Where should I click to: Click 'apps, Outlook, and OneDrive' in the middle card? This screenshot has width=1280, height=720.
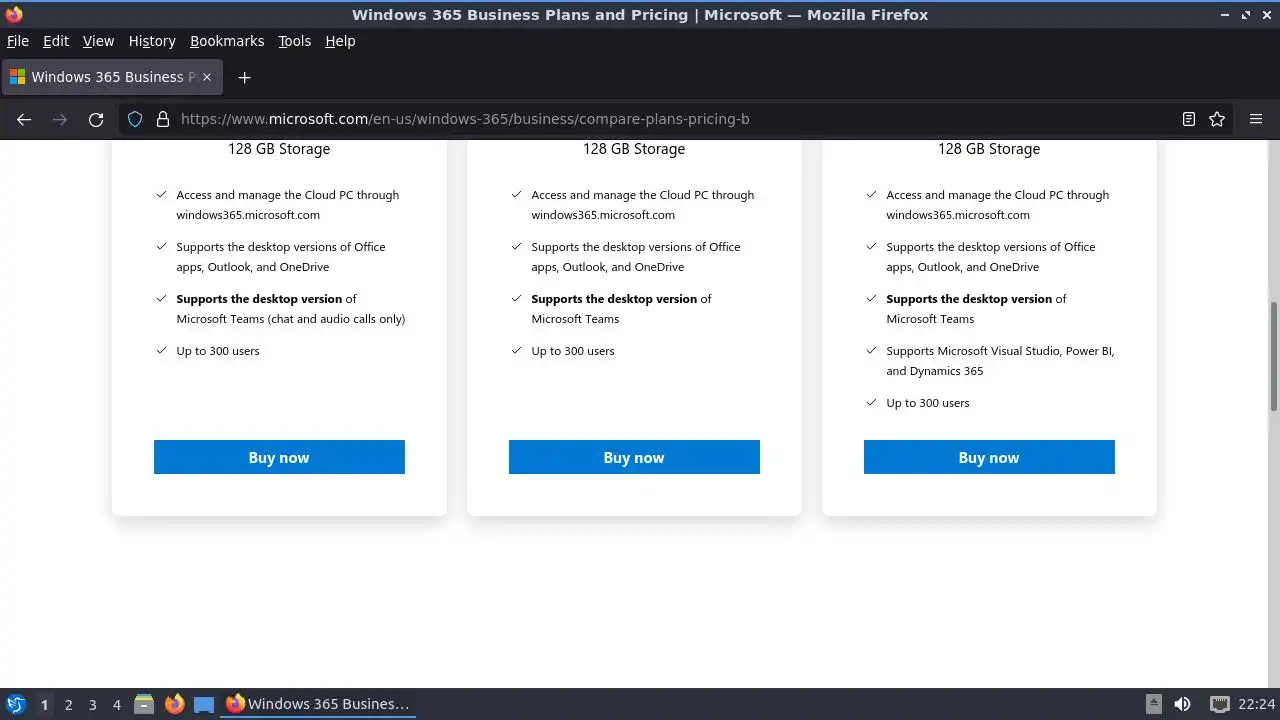coord(608,267)
